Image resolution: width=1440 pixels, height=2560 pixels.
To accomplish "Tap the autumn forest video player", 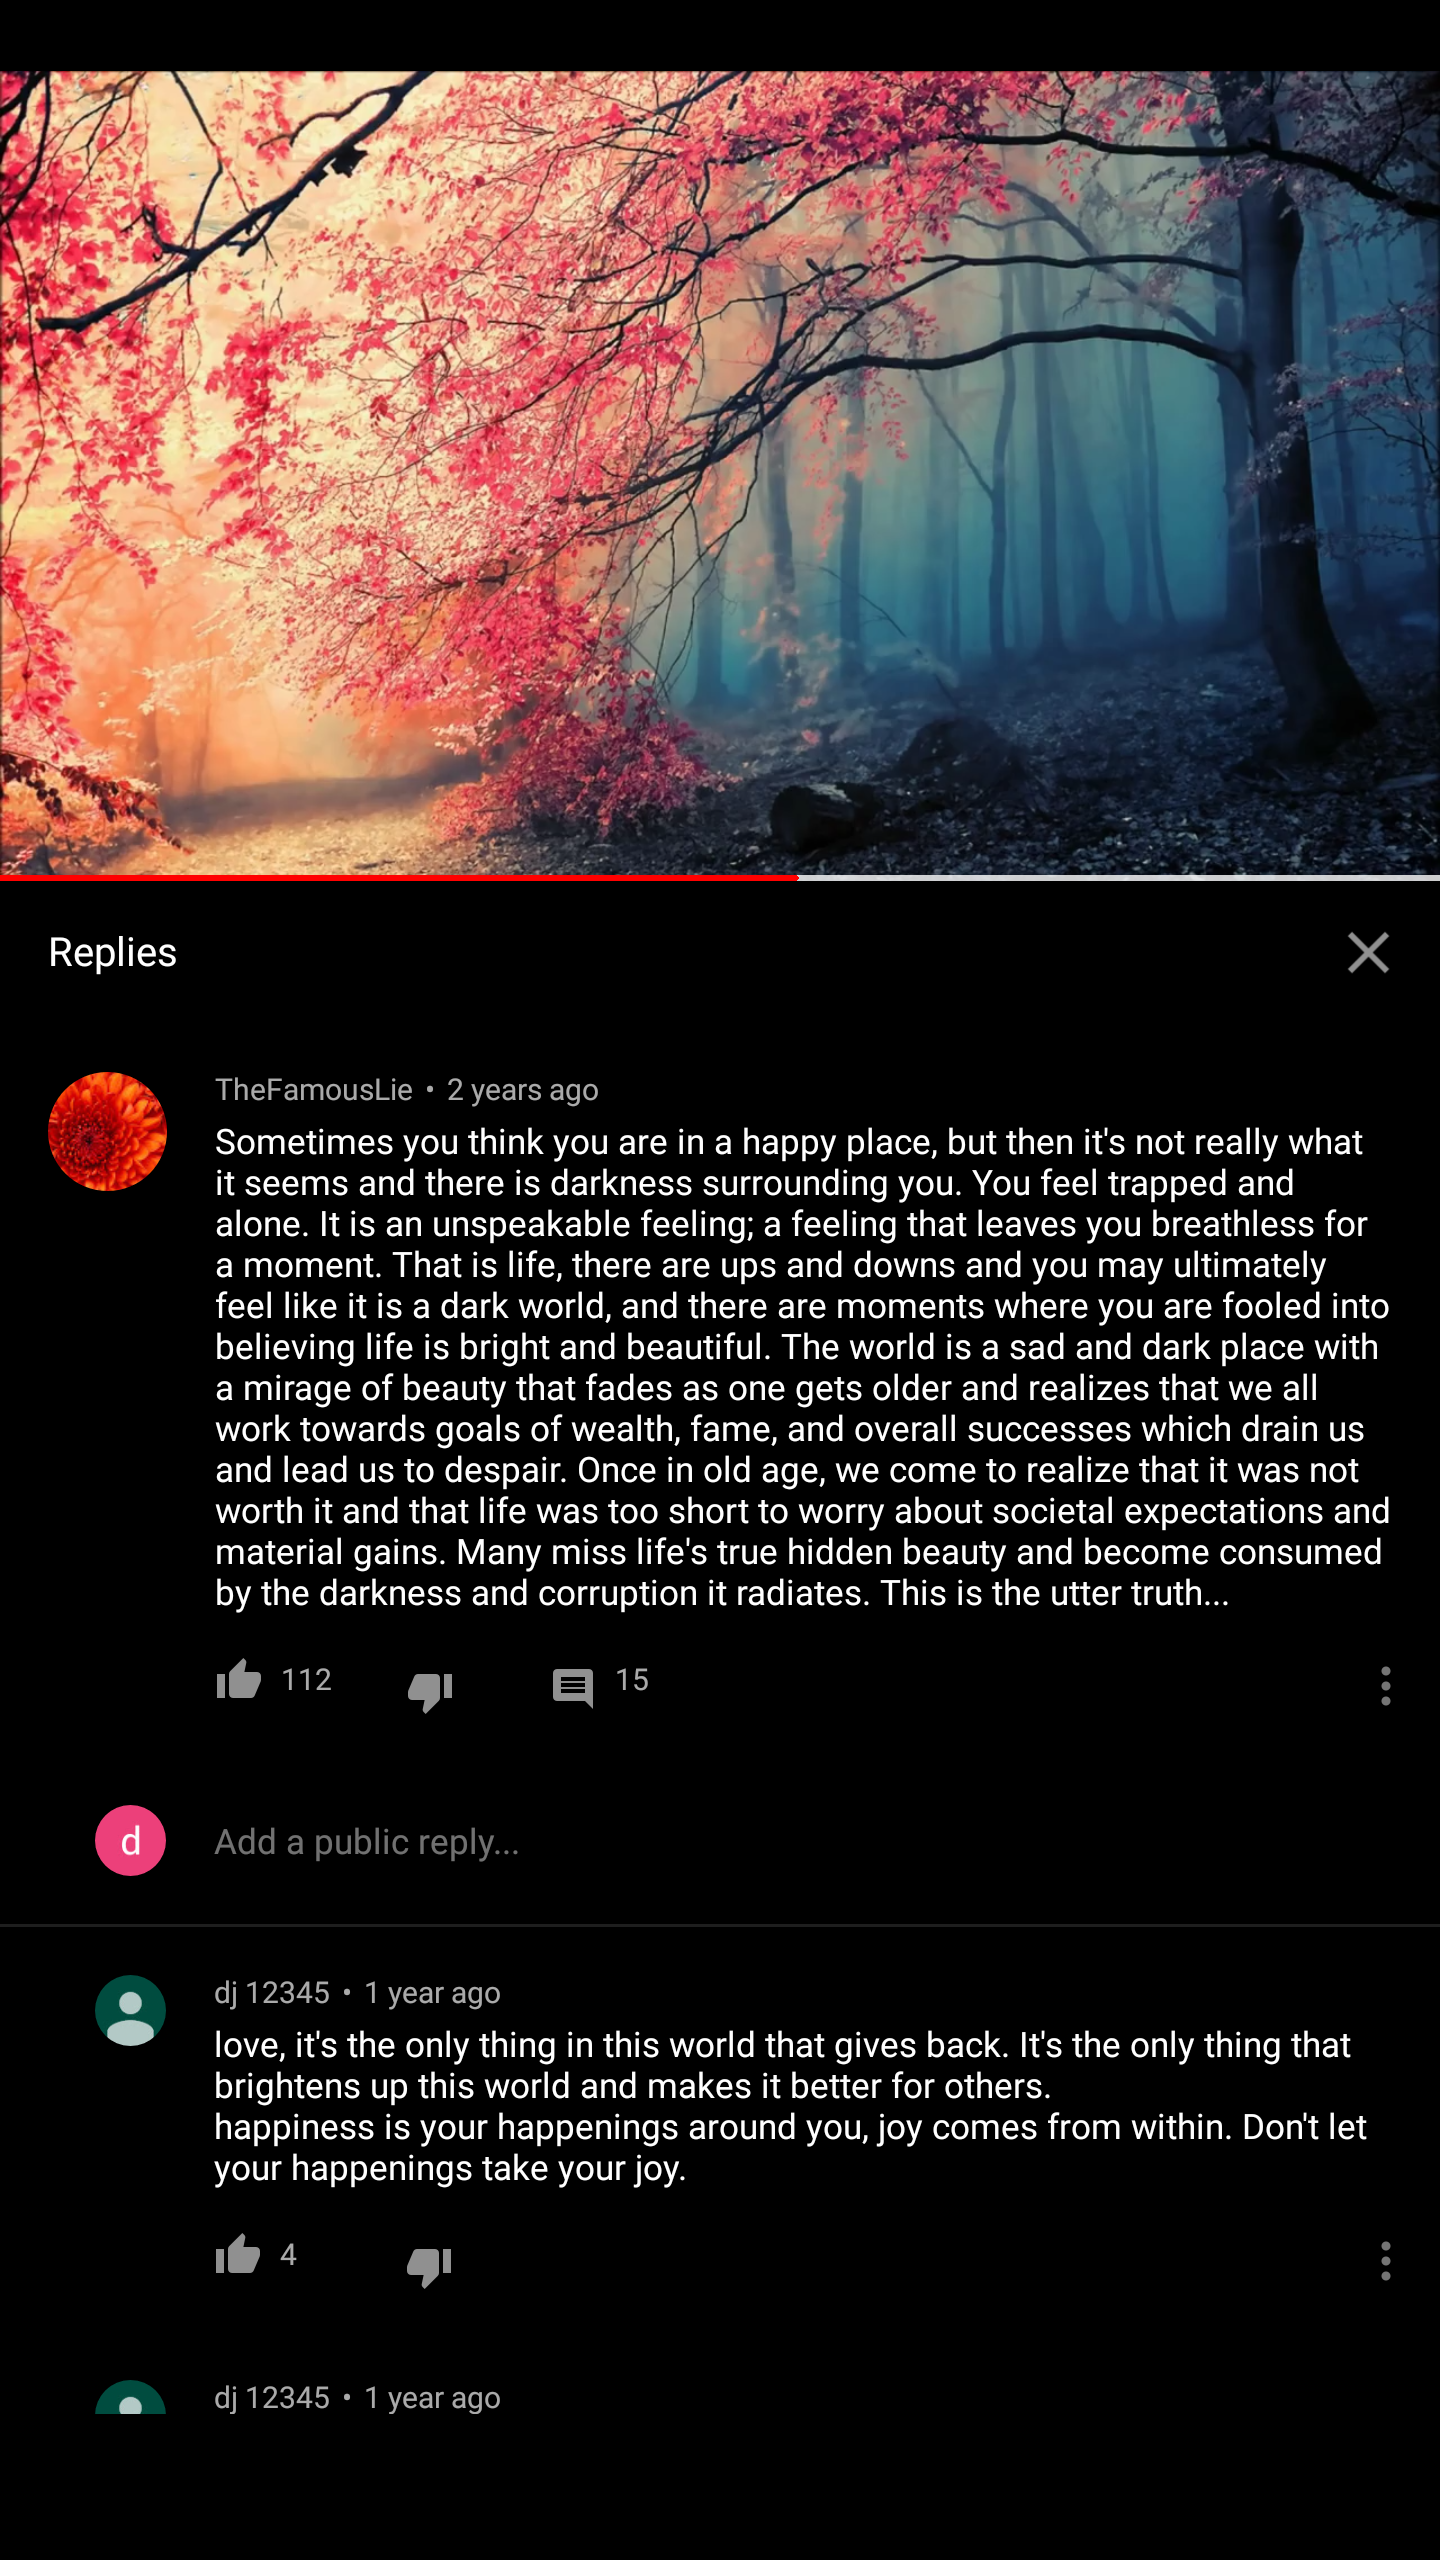I will point(720,473).
